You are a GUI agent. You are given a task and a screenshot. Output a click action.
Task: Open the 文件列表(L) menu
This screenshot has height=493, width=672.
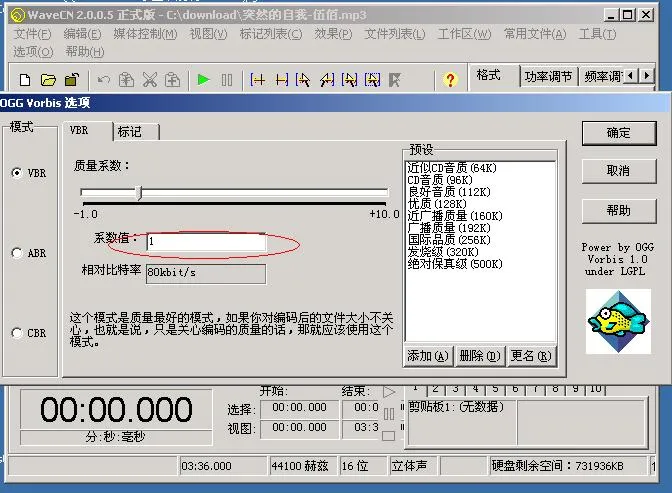(395, 34)
